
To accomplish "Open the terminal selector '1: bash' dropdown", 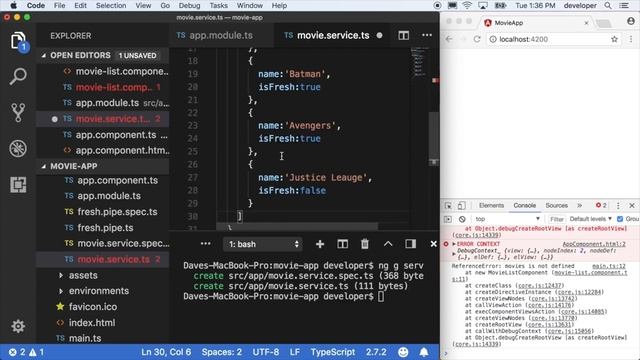I will point(263,244).
